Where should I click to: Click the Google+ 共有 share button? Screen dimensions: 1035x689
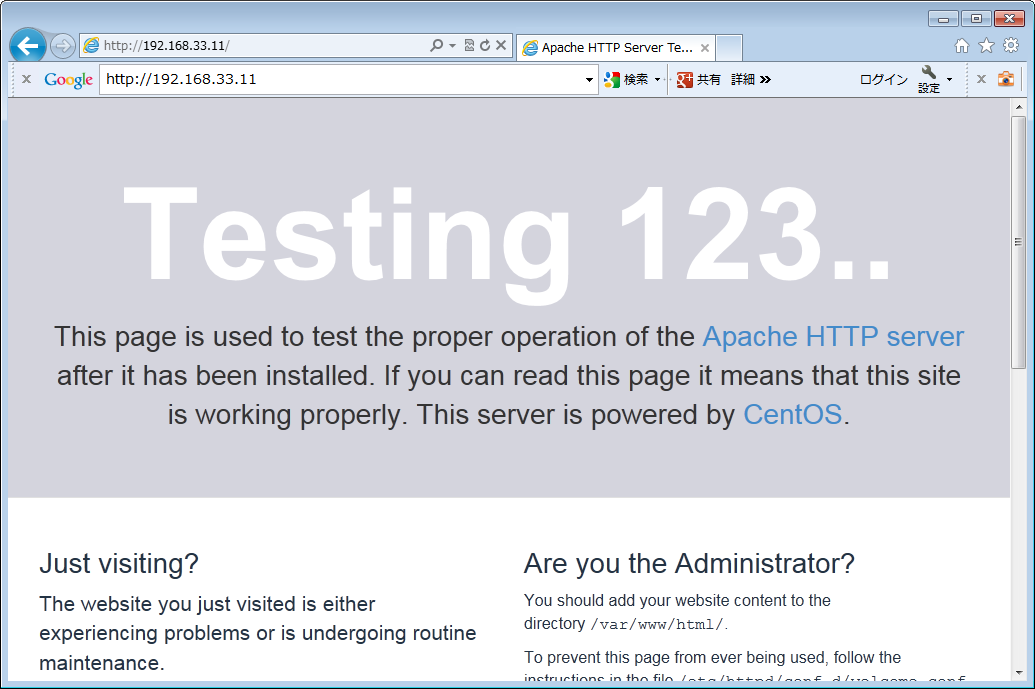698,80
